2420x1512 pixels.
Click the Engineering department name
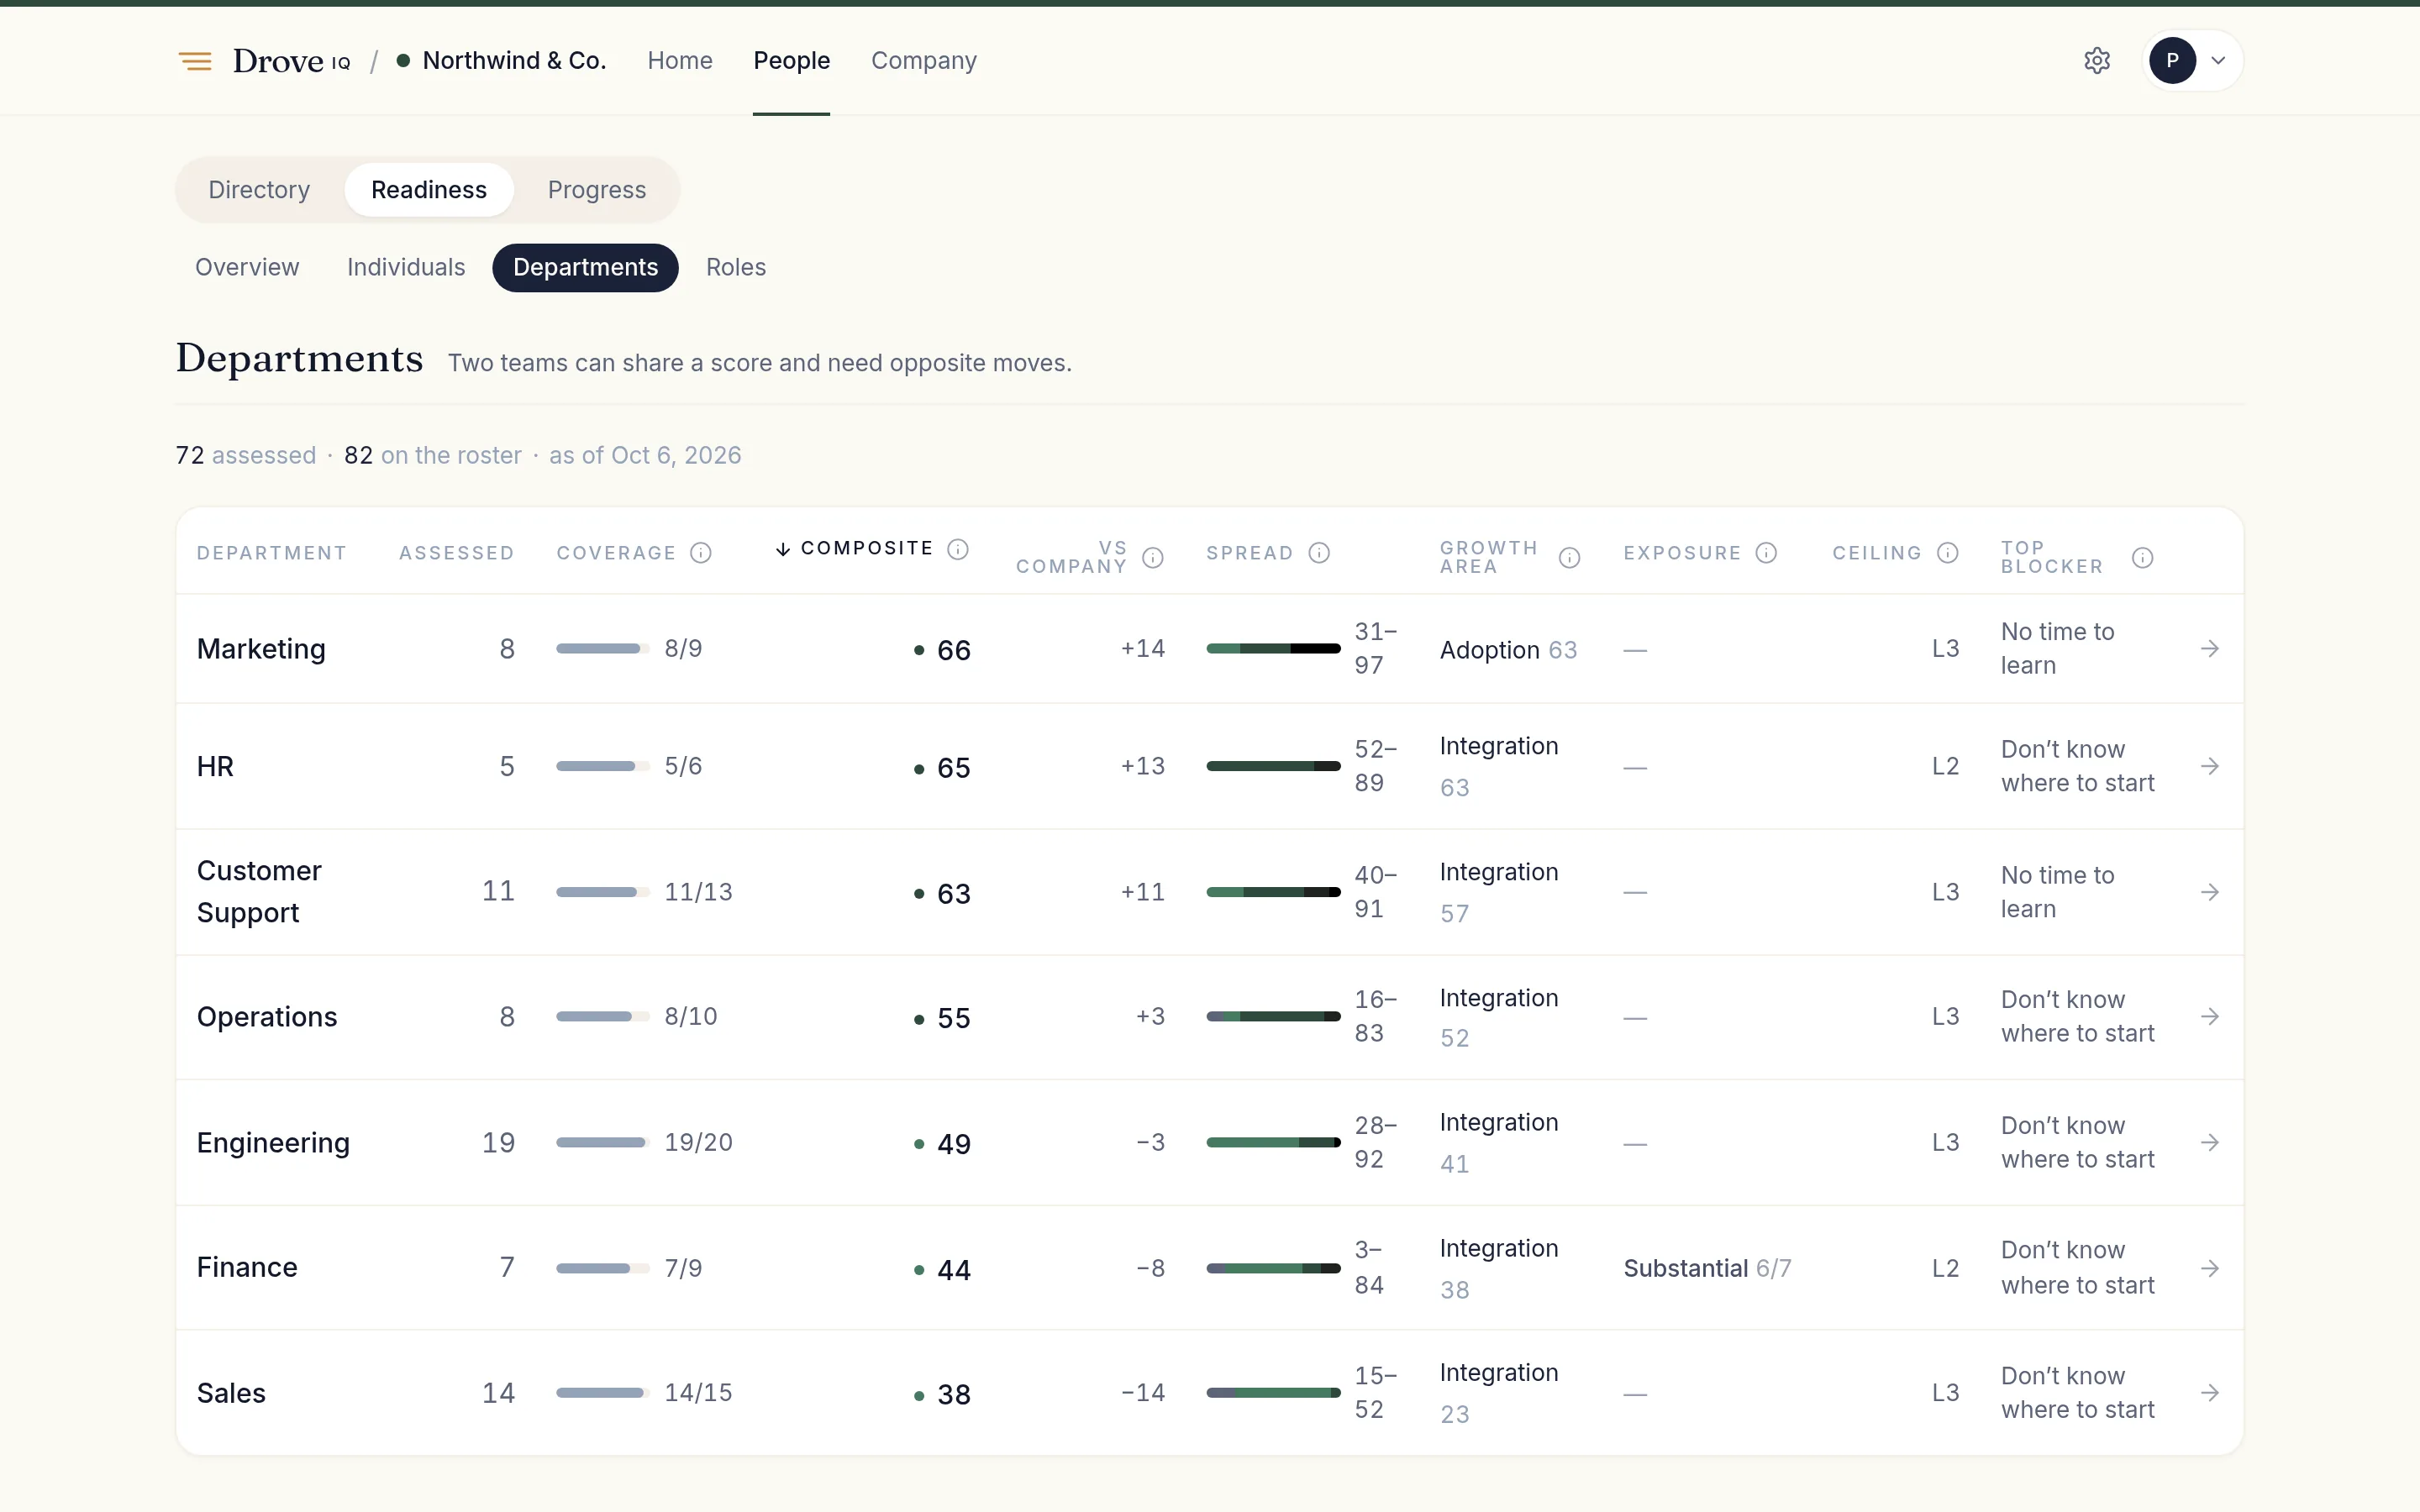point(273,1143)
